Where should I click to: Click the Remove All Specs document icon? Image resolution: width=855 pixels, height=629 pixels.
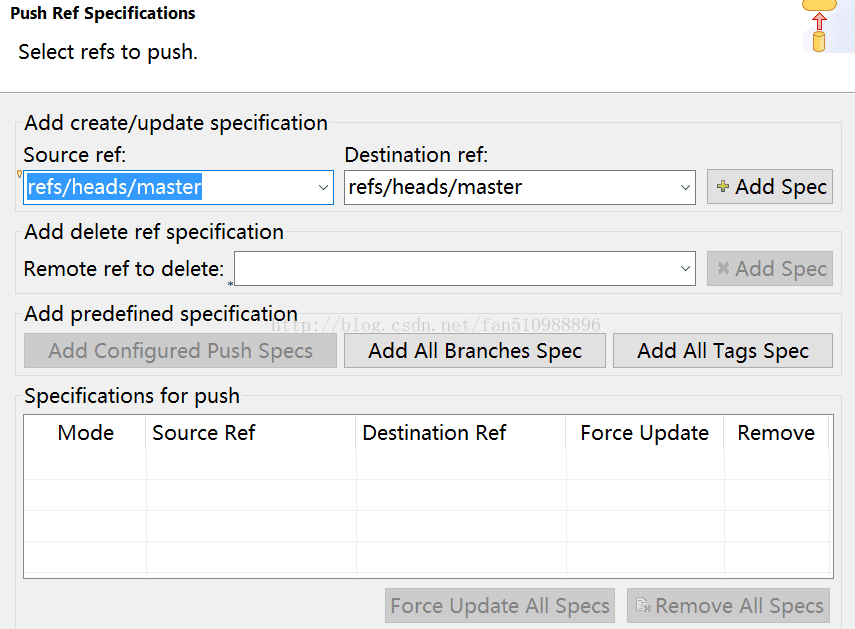click(643, 605)
